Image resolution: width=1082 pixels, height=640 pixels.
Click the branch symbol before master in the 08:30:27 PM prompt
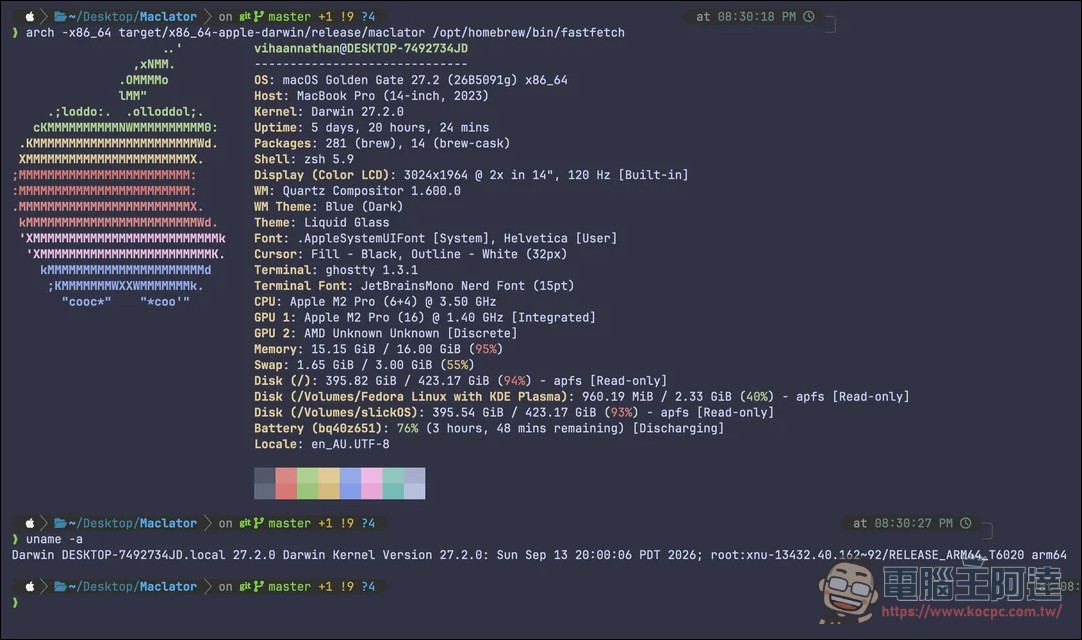coord(259,523)
